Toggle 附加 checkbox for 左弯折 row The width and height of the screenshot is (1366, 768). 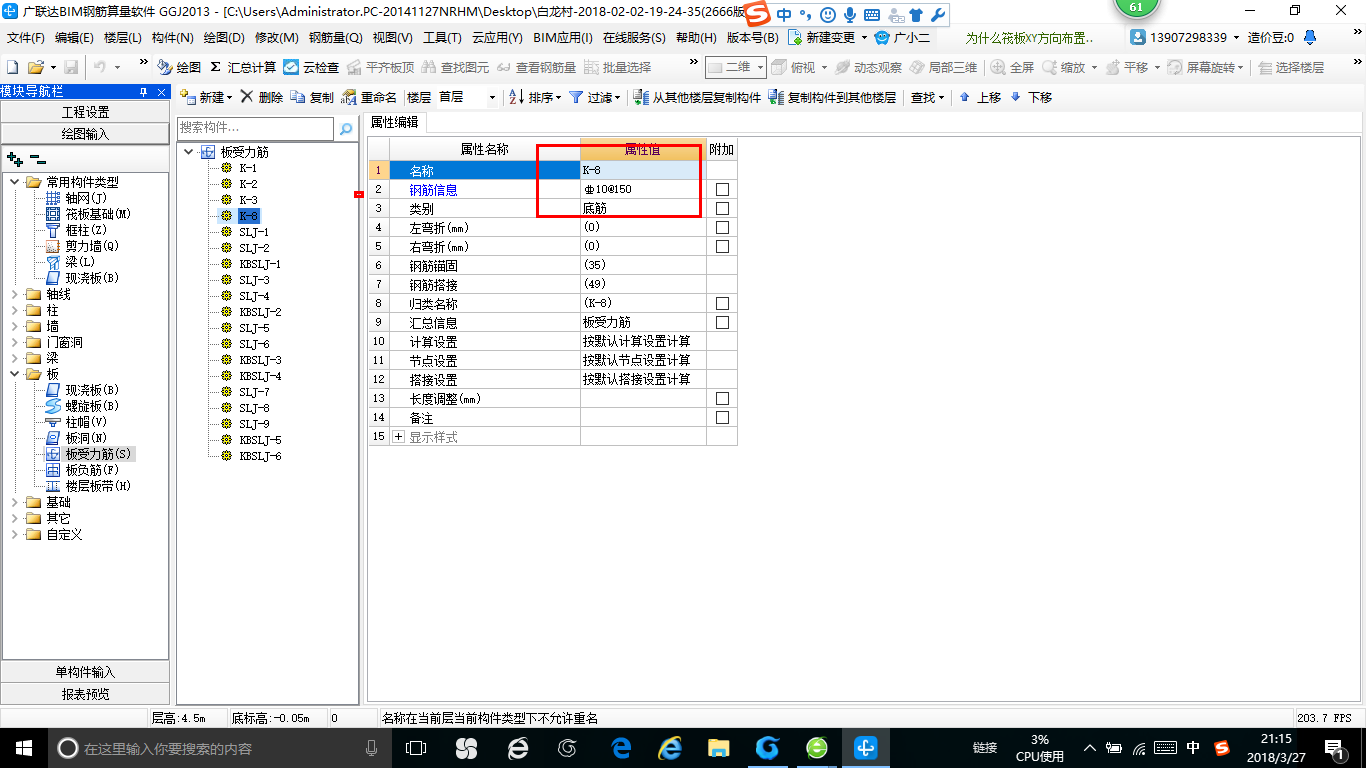point(722,227)
